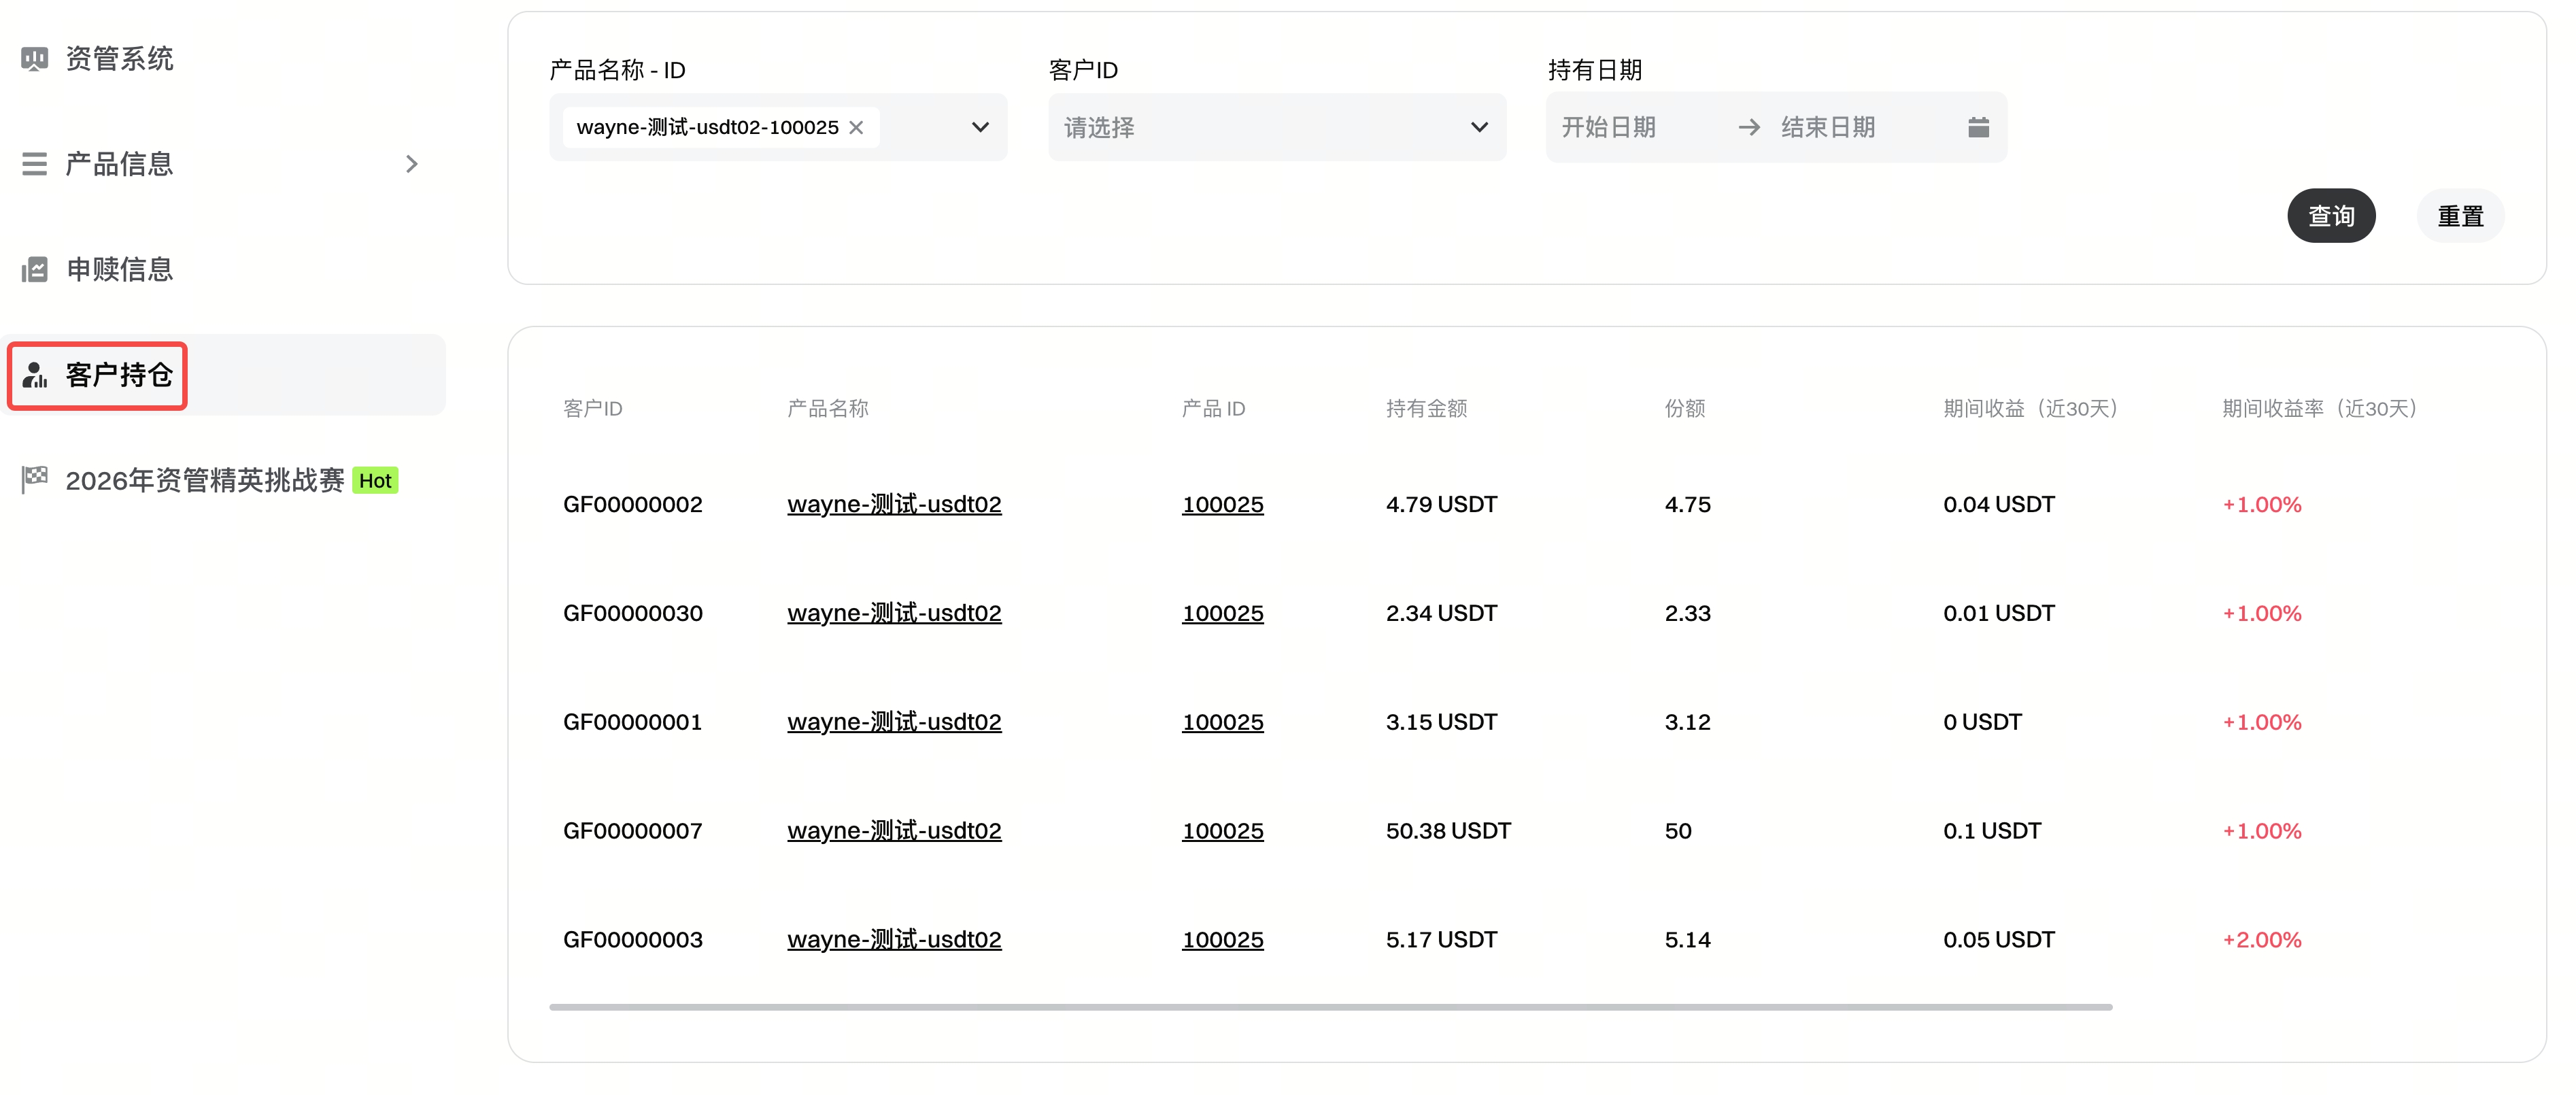Remove the wayne-测试-usdt02-100025 filter tag
The width and height of the screenshot is (2576, 1095).
pos(857,127)
